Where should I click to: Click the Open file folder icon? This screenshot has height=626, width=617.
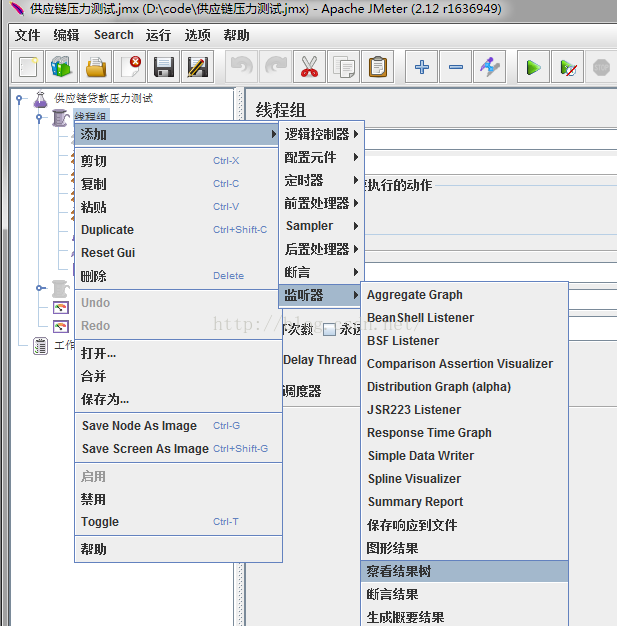(x=95, y=67)
